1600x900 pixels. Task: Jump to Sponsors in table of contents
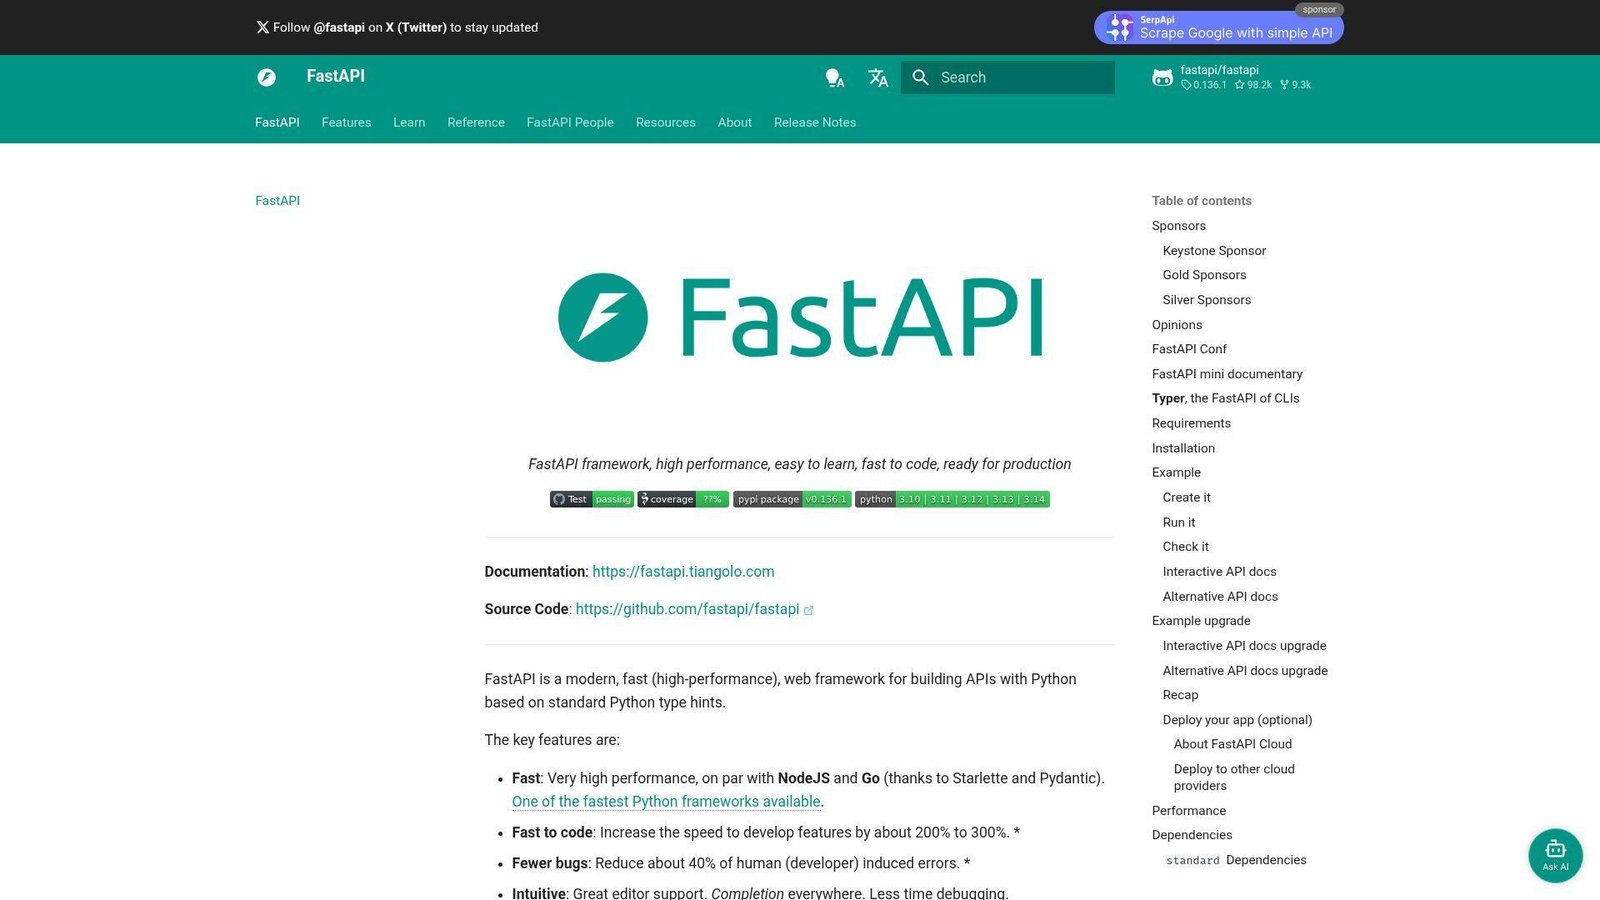[x=1179, y=226]
